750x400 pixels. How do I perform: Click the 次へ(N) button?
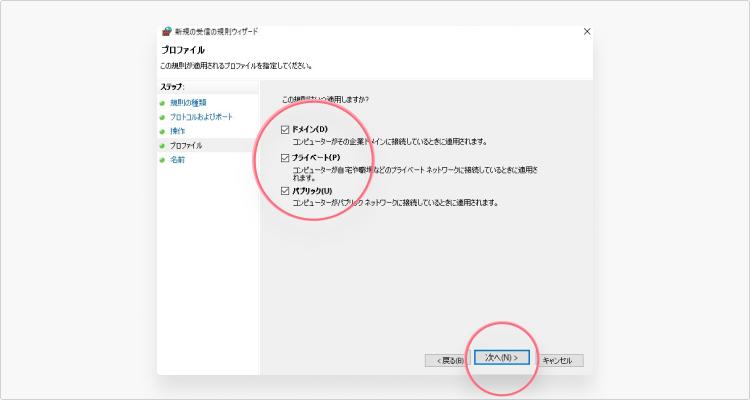[x=502, y=357]
